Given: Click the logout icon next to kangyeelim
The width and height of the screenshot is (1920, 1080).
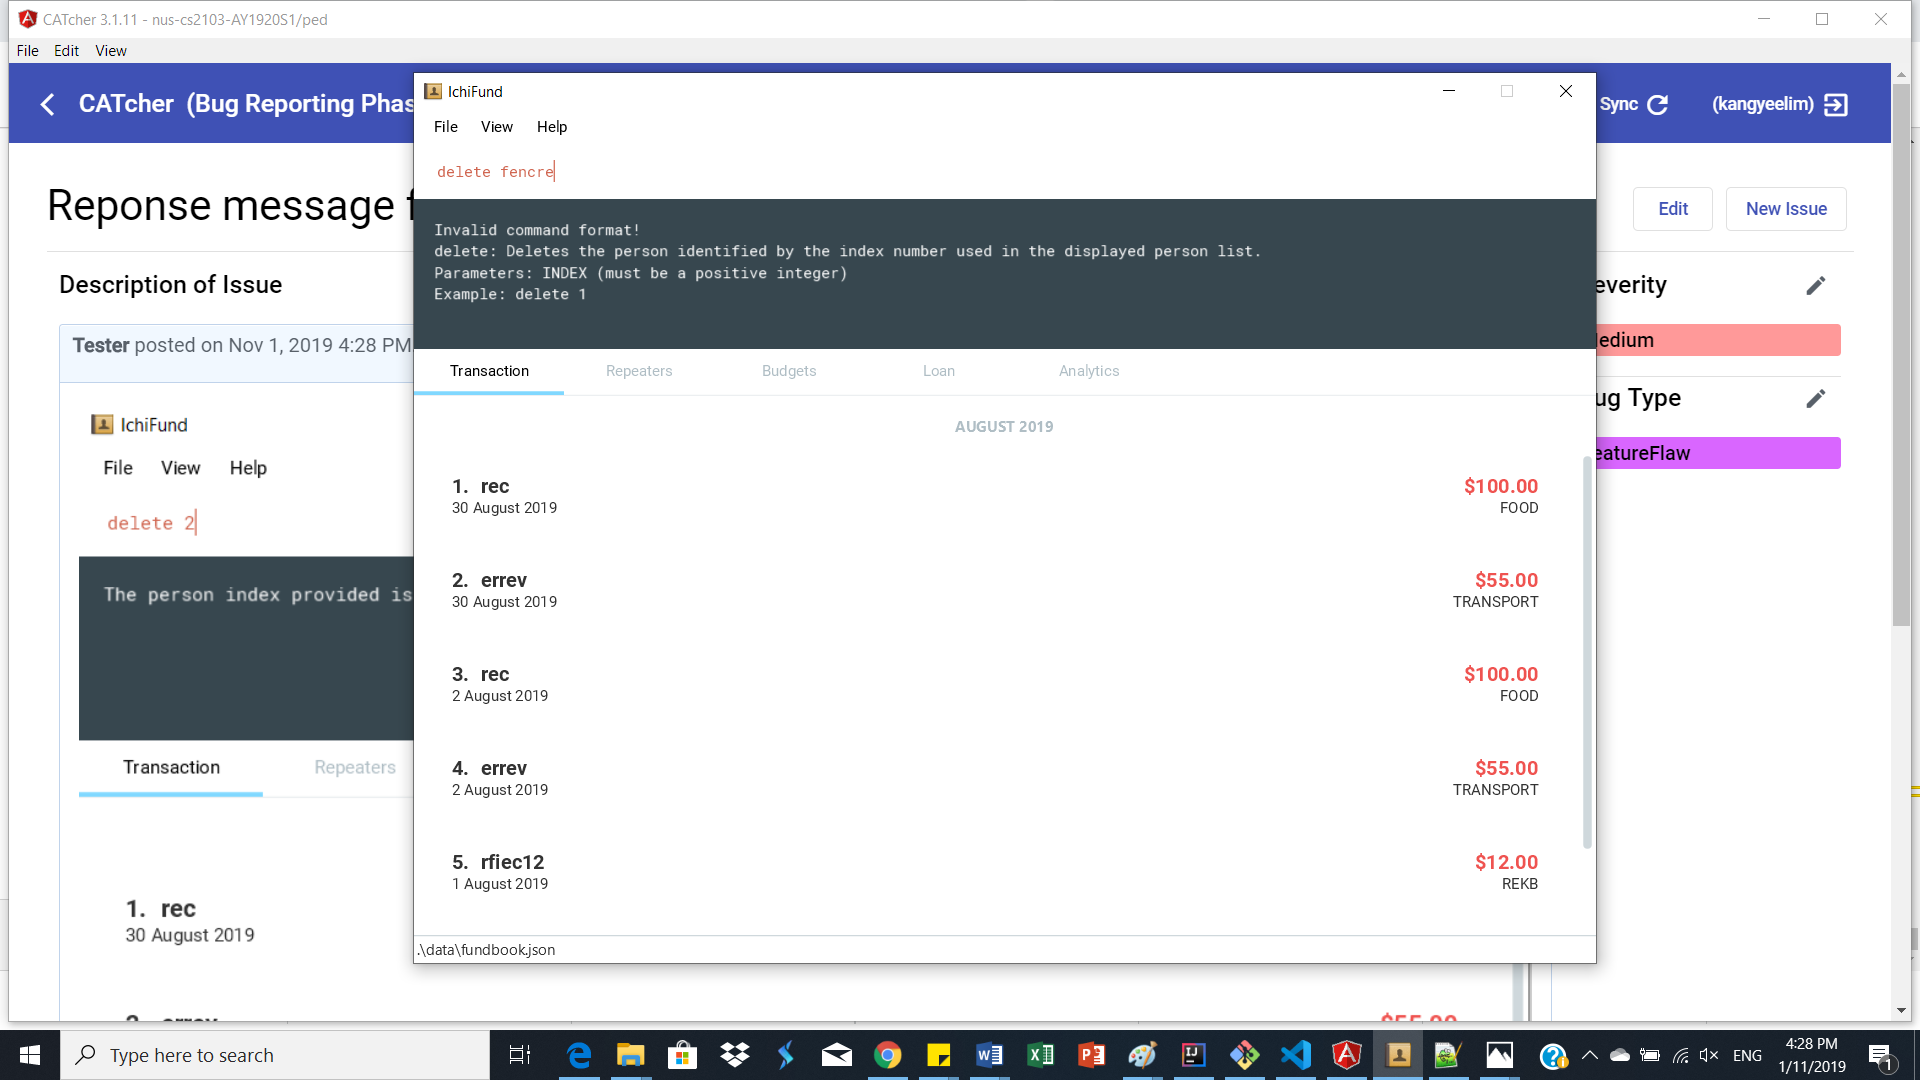Looking at the screenshot, I should [x=1836, y=104].
